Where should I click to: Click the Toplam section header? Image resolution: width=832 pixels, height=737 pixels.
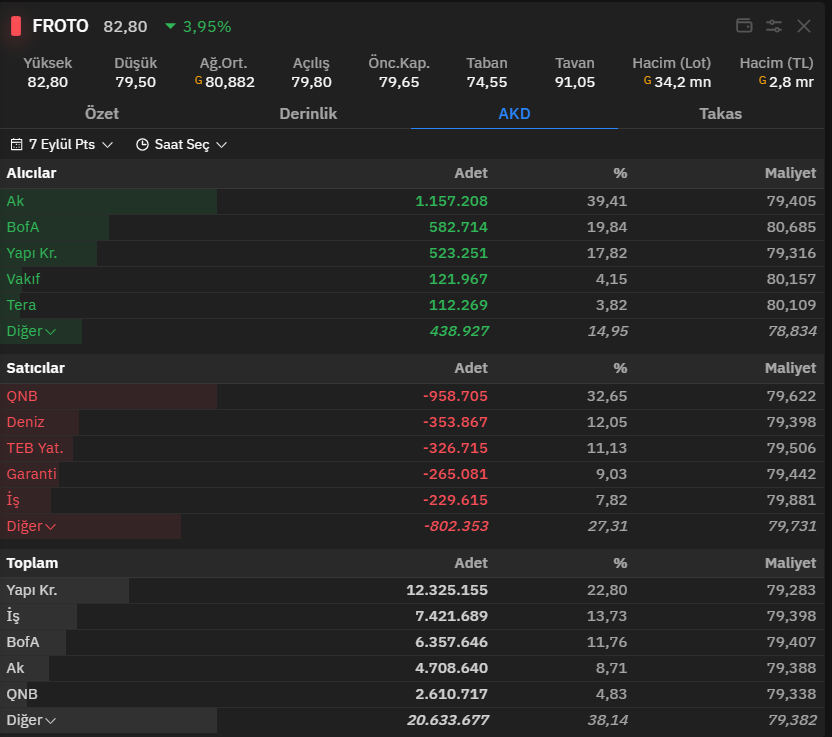32,563
